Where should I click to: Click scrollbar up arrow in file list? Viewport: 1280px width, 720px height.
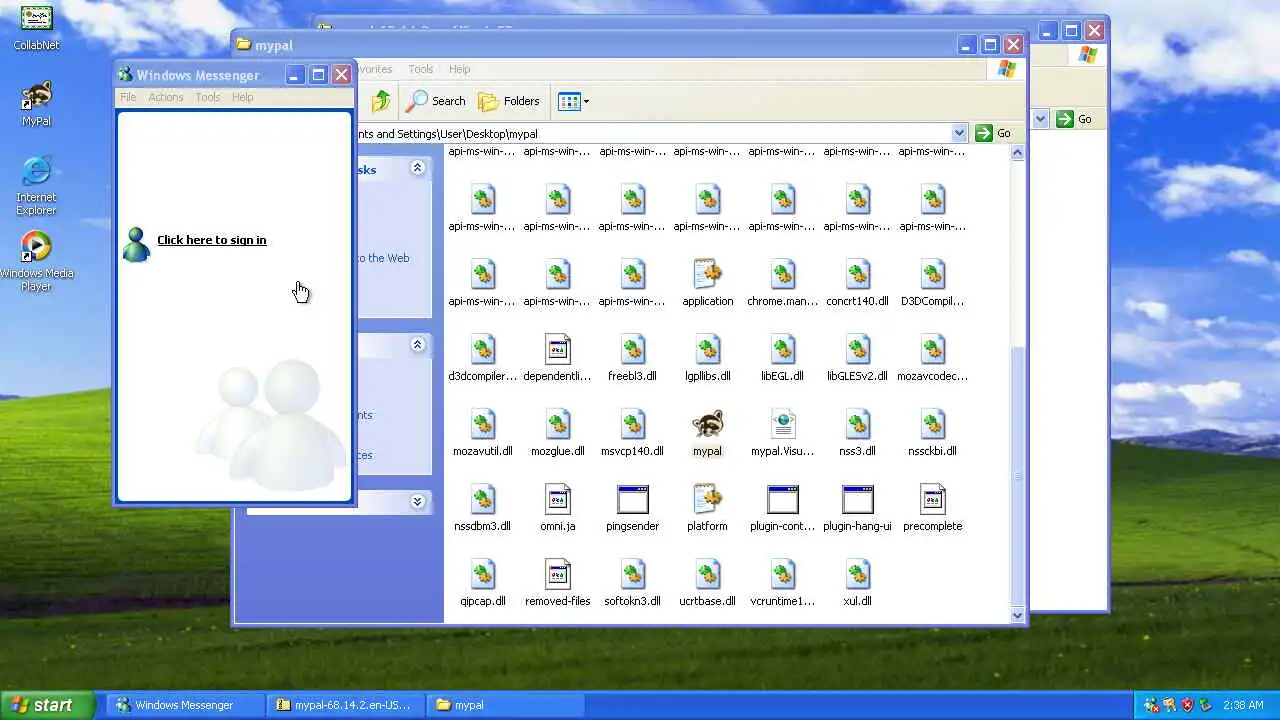(x=1018, y=153)
